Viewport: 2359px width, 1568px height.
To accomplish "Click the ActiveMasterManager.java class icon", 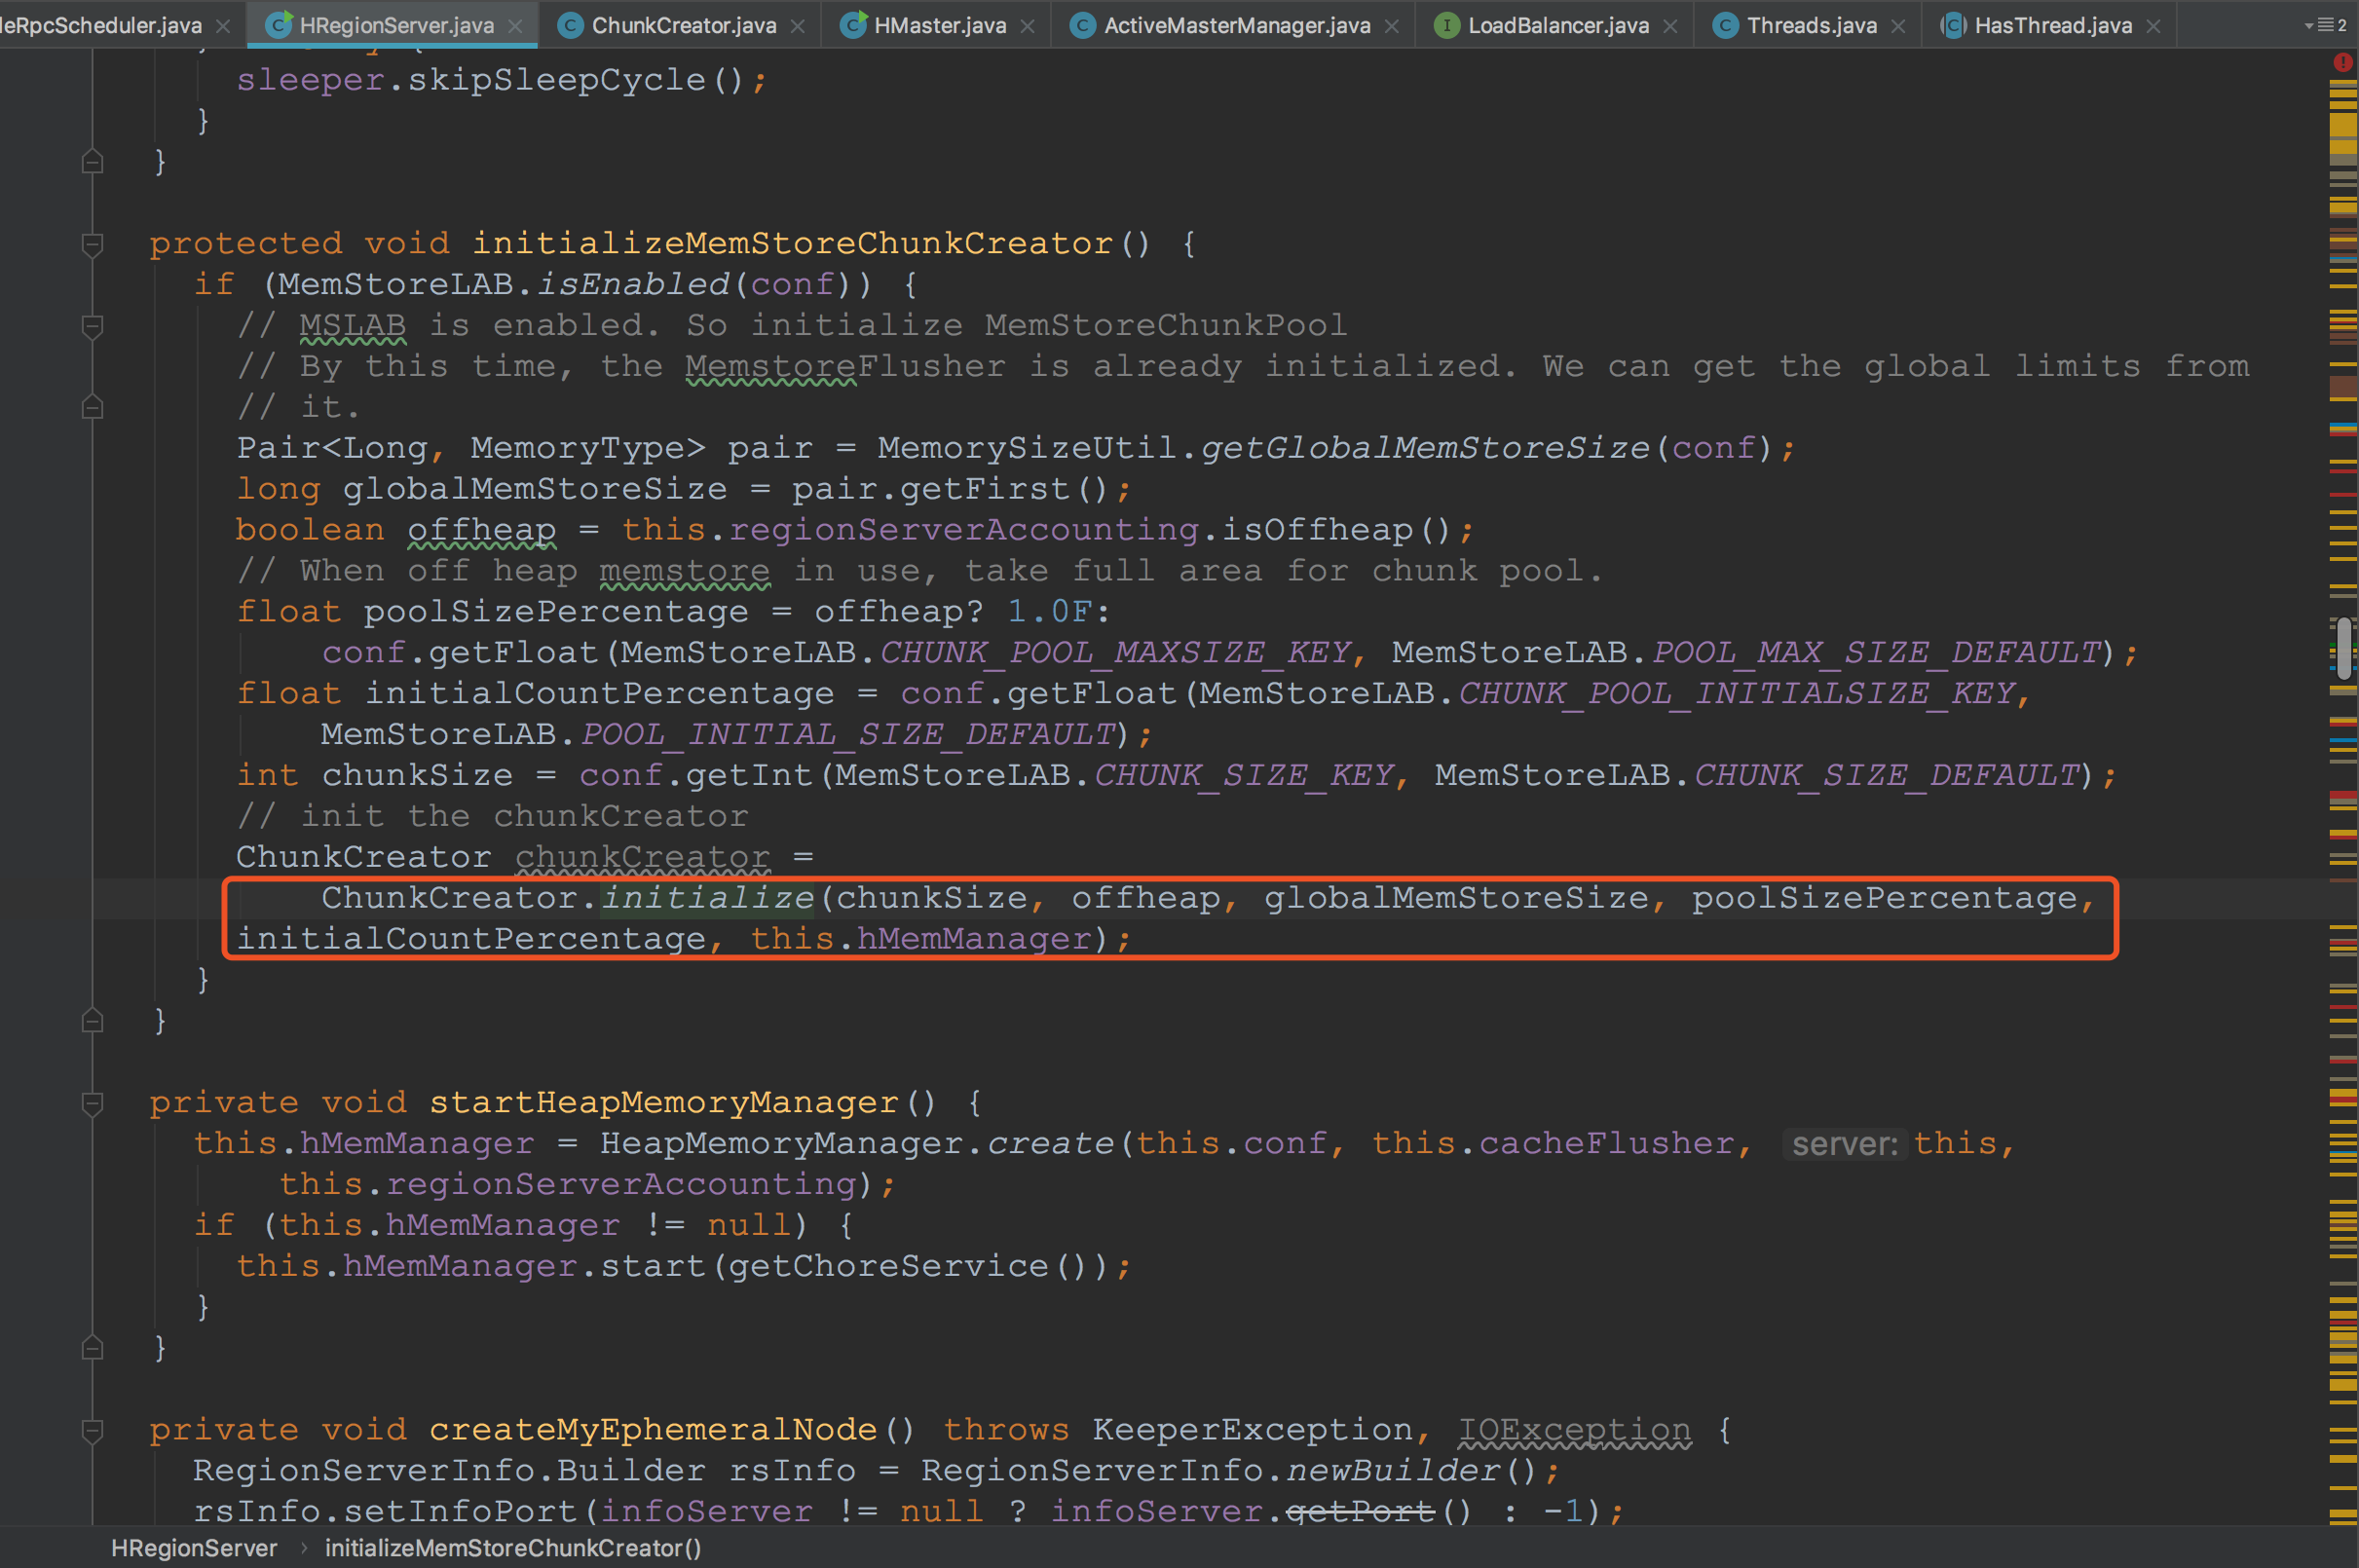I will click(x=1082, y=25).
